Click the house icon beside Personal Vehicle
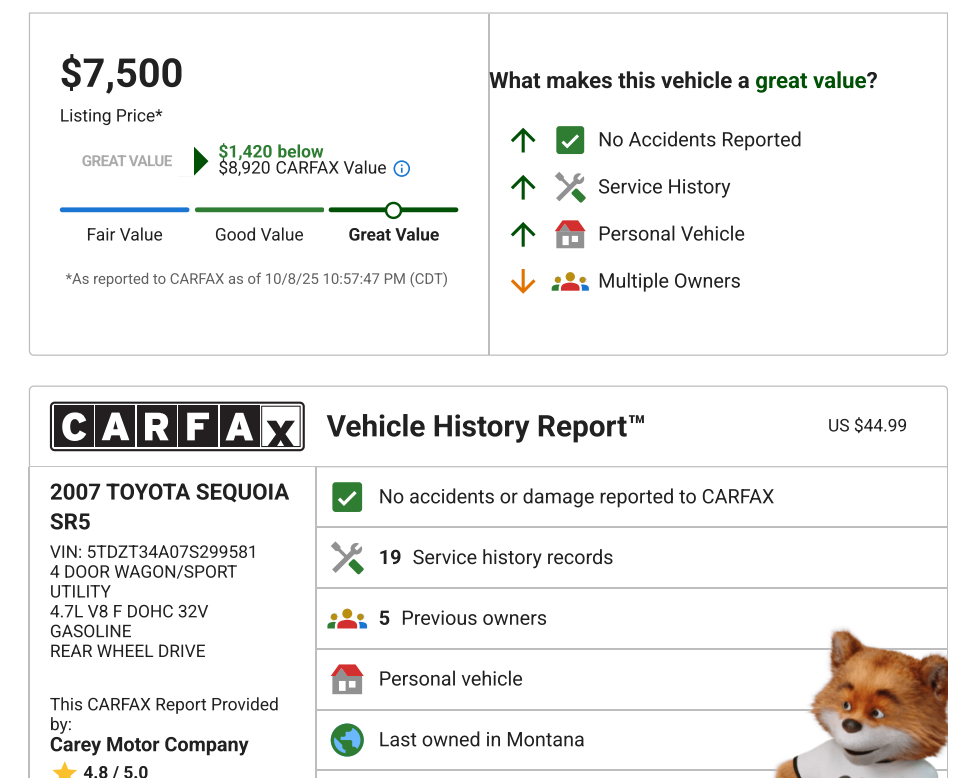972x778 pixels. pyautogui.click(x=570, y=234)
